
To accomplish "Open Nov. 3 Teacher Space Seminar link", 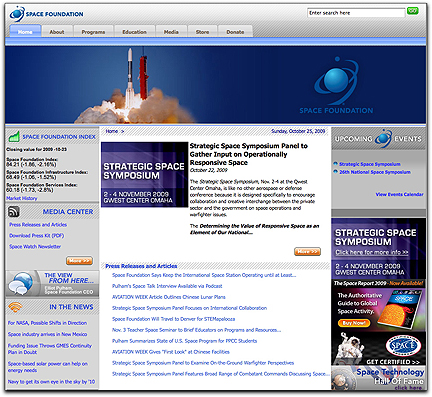I will coord(196,330).
